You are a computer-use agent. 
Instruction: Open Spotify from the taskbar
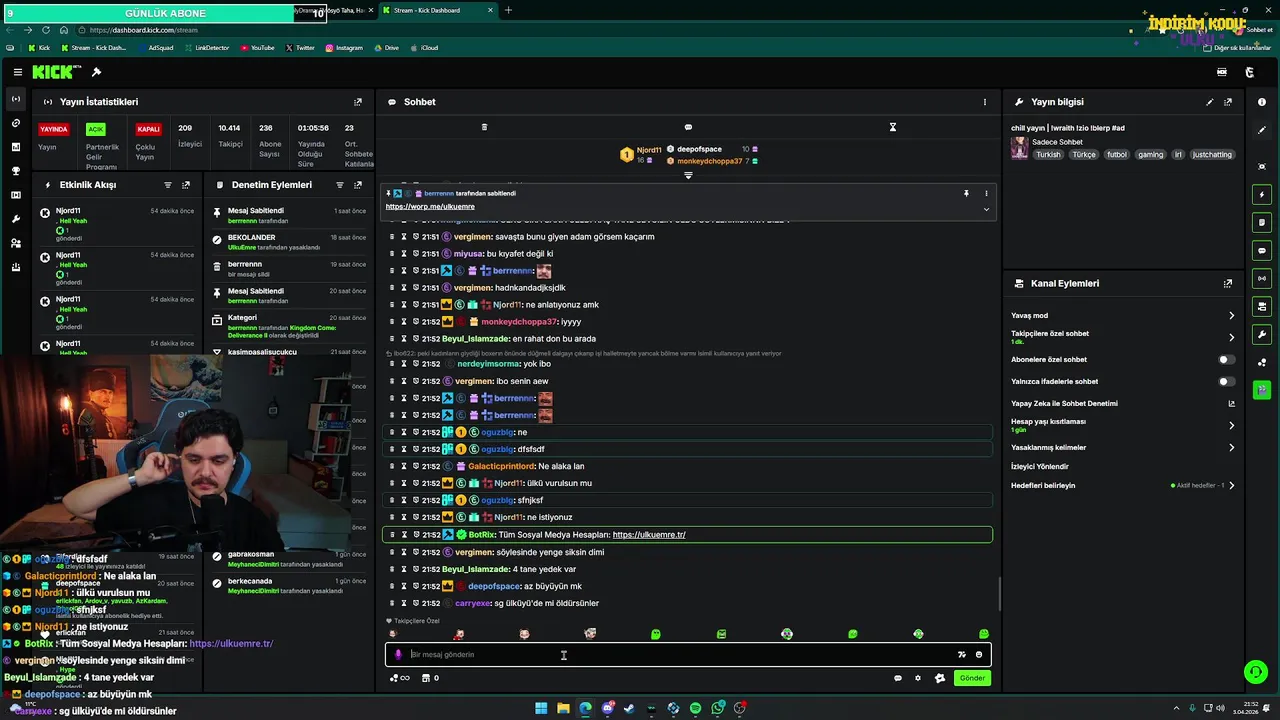(695, 708)
